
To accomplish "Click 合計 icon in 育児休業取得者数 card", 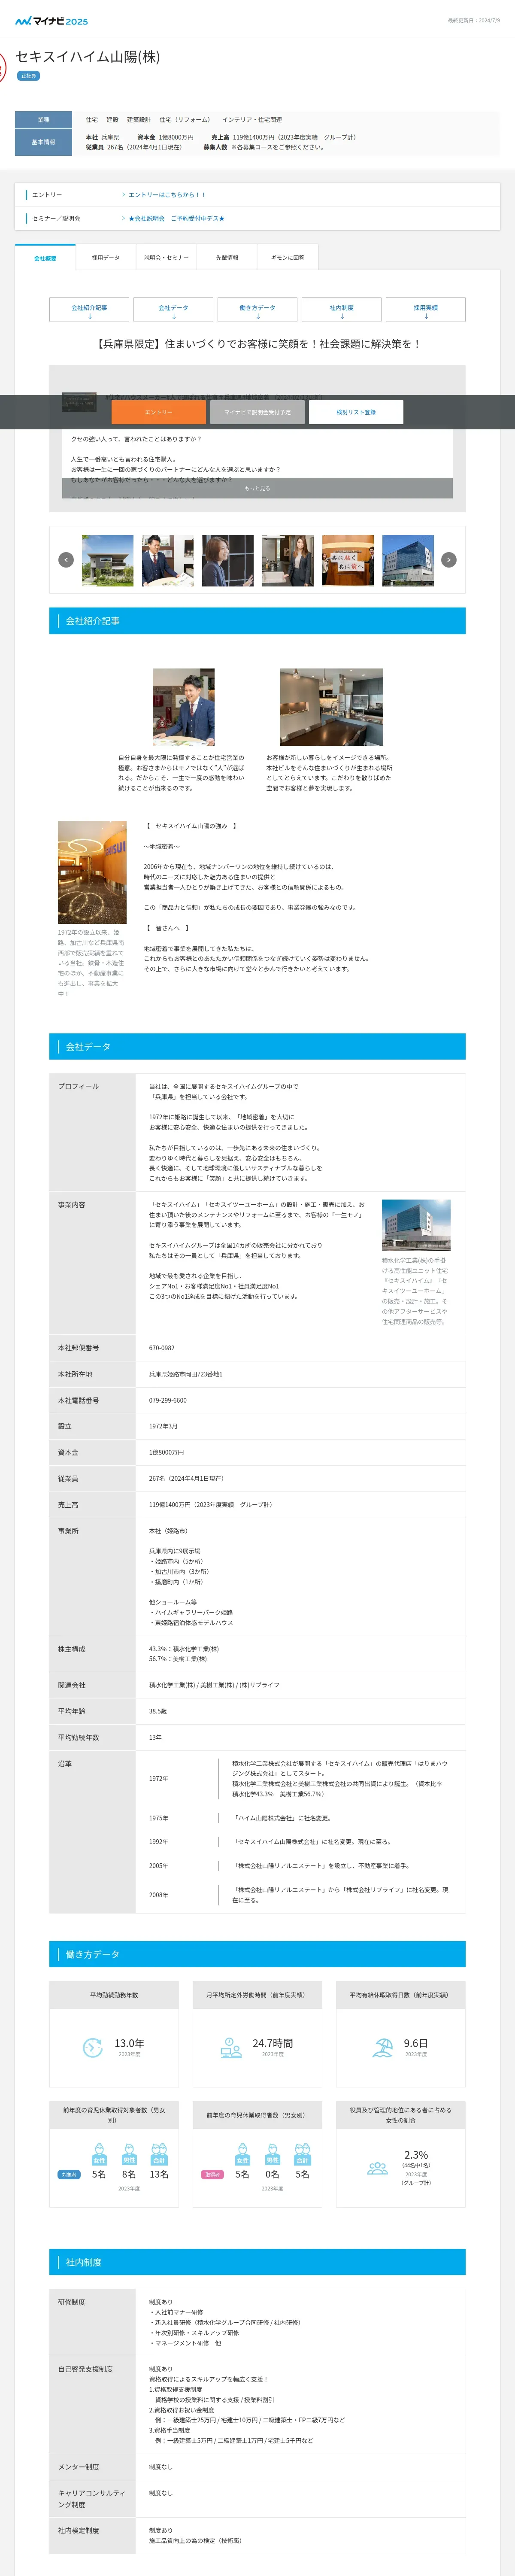I will pos(302,2154).
